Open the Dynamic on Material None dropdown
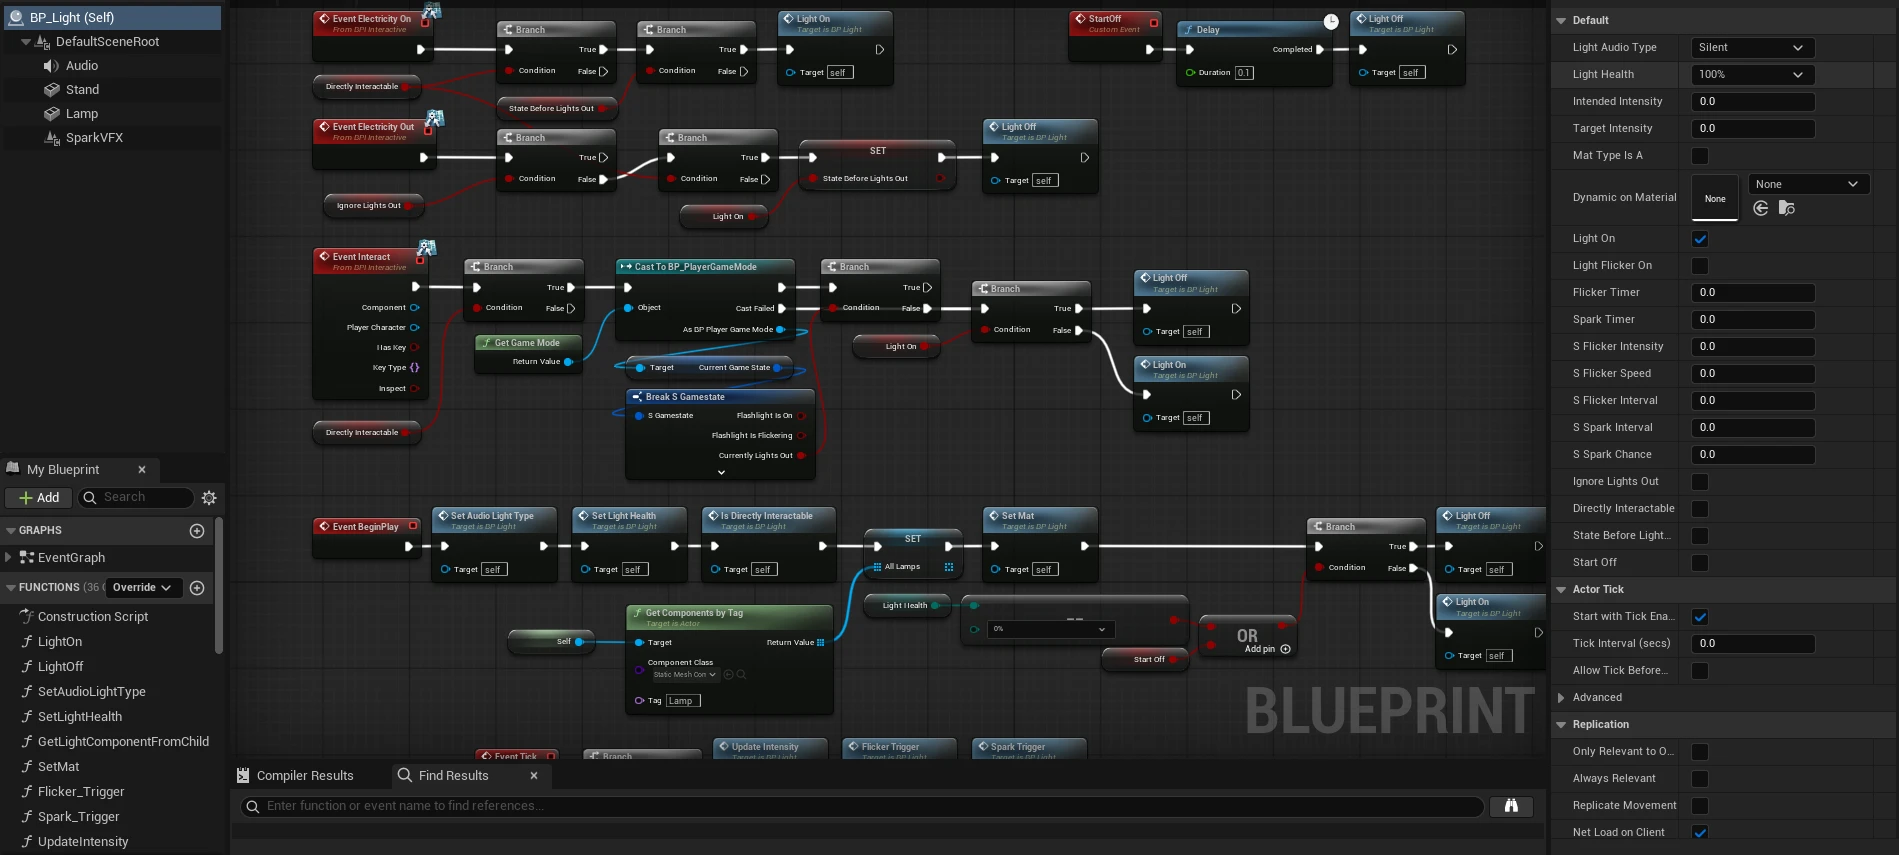1899x855 pixels. coord(1808,184)
